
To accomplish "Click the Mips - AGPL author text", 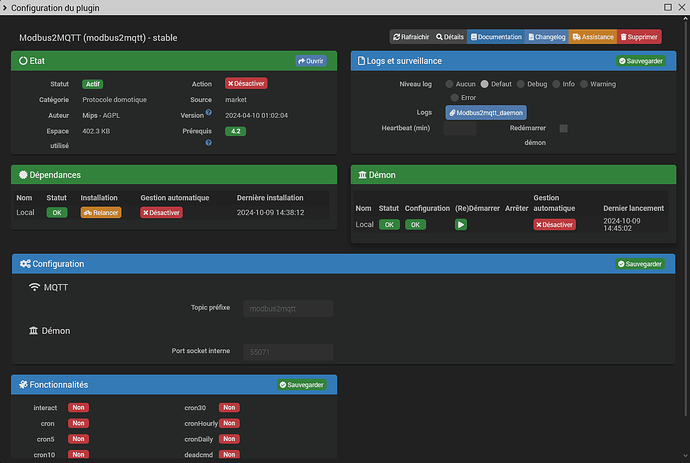I will pyautogui.click(x=101, y=116).
